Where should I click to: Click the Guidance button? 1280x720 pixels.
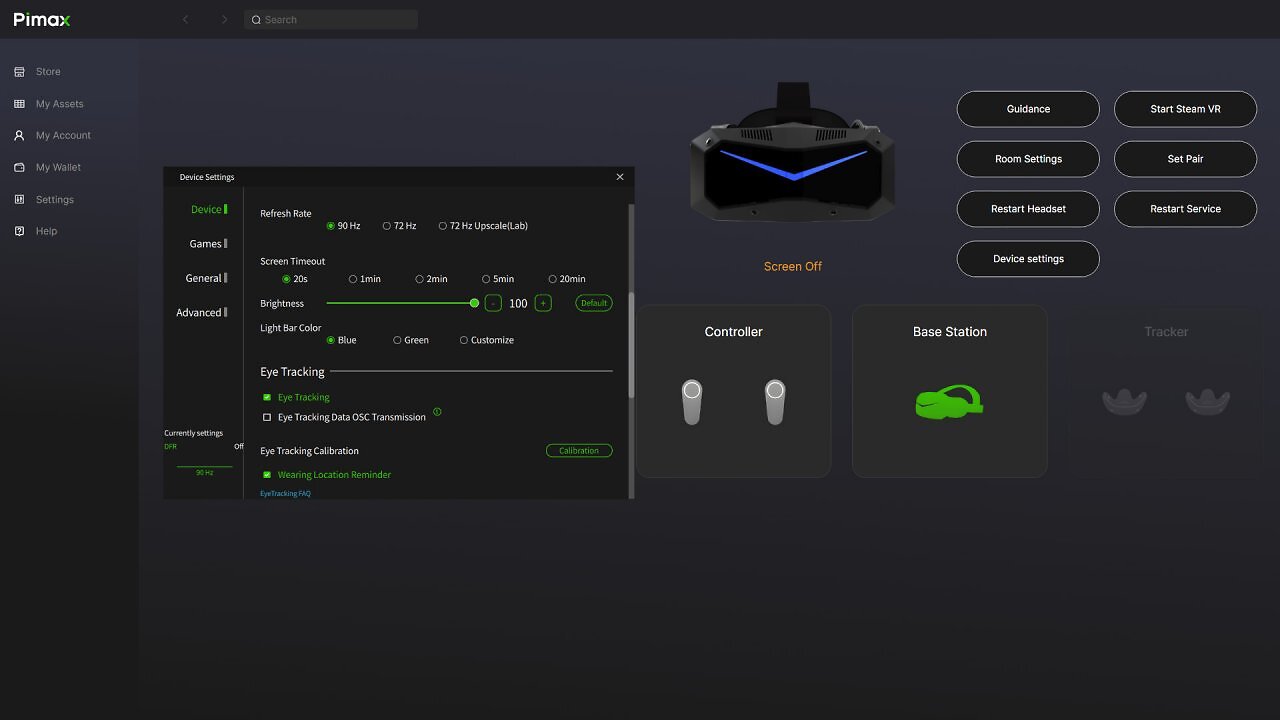[1028, 109]
